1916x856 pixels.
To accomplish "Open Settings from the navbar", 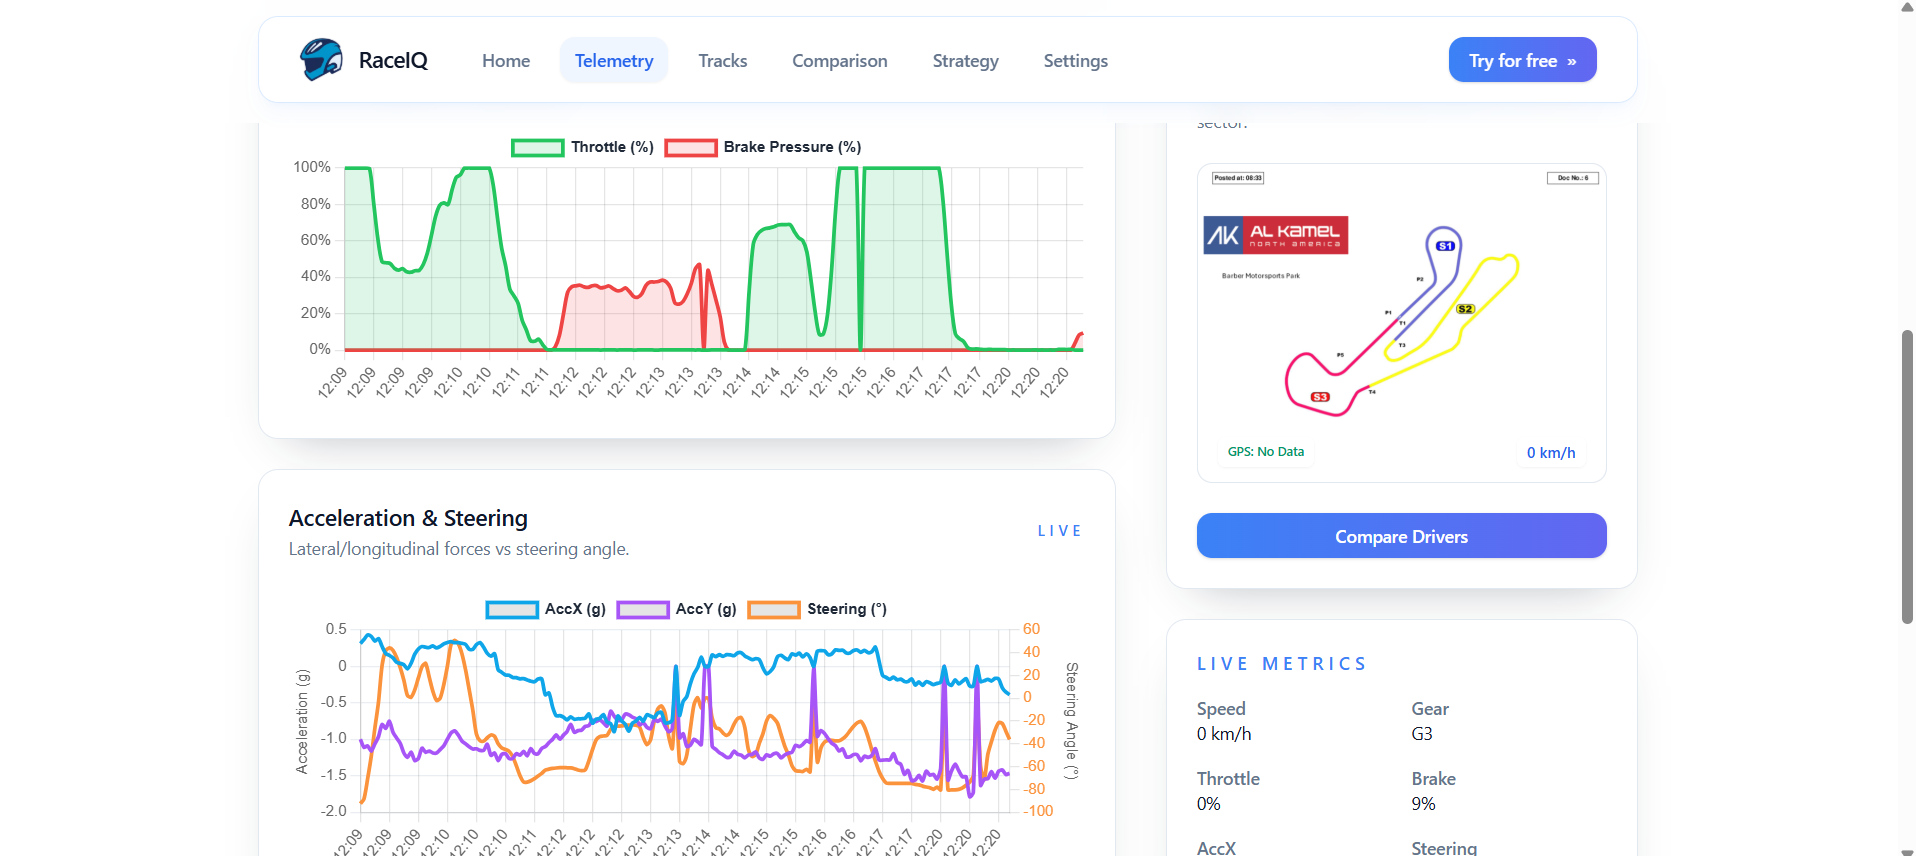I will (x=1076, y=61).
